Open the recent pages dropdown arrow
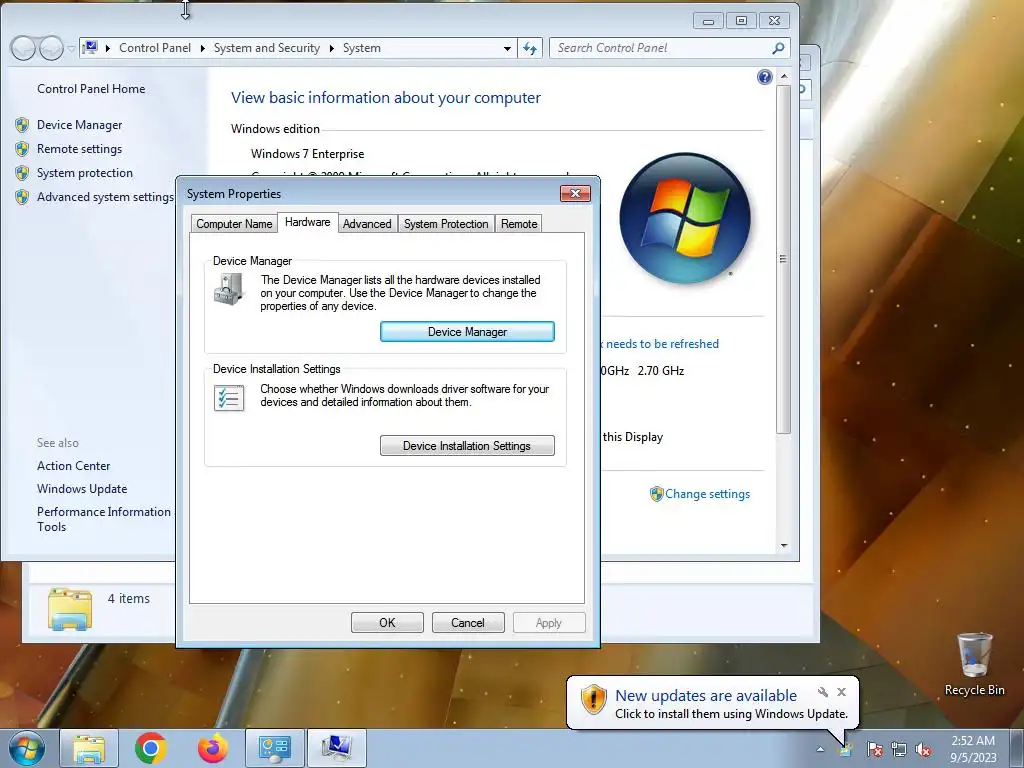Image resolution: width=1024 pixels, height=768 pixels. coord(71,48)
